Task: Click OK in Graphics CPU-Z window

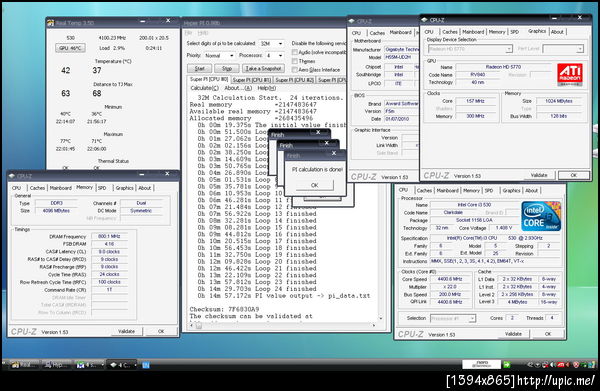Action: [x=574, y=175]
